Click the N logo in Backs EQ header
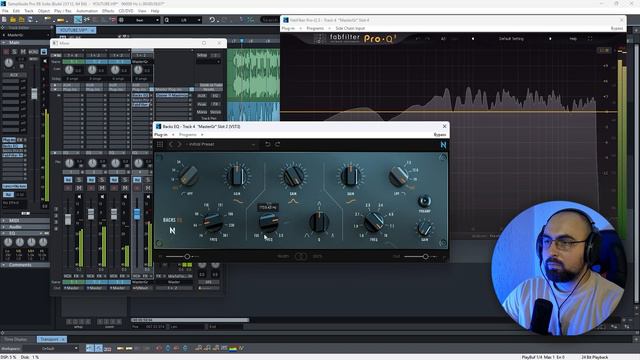 tap(443, 144)
